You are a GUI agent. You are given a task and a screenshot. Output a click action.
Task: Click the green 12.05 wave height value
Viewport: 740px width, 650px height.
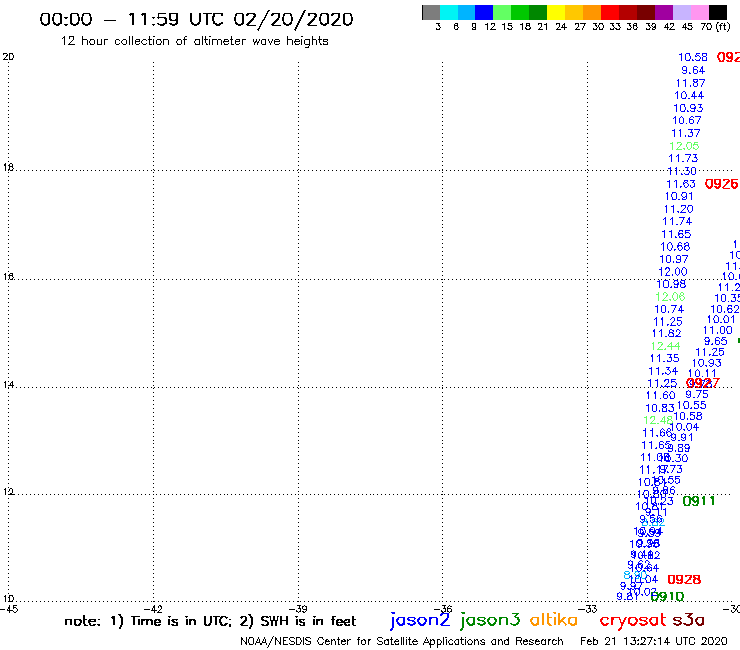click(x=684, y=146)
